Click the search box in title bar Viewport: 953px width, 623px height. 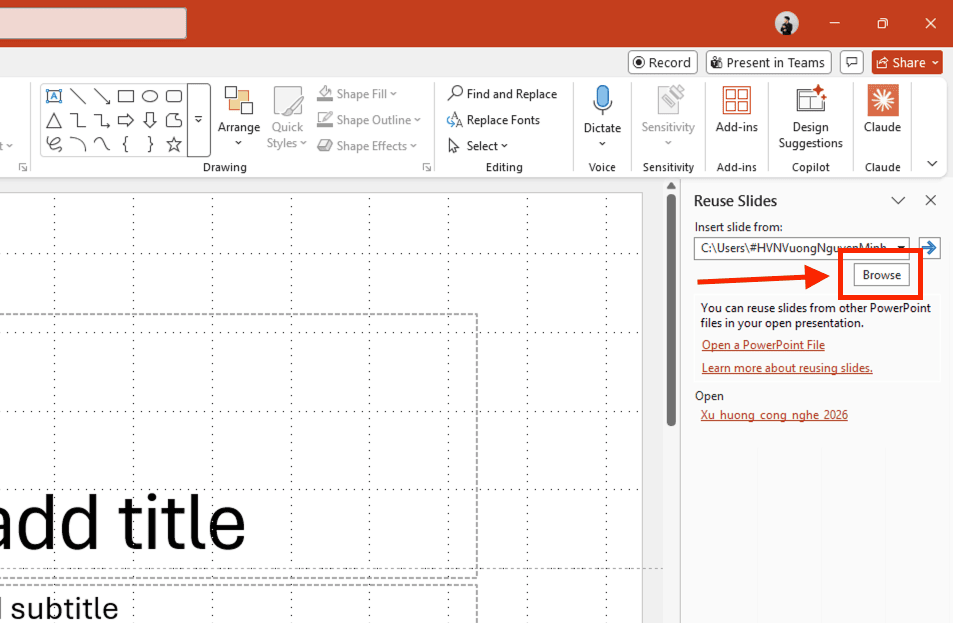pos(93,23)
